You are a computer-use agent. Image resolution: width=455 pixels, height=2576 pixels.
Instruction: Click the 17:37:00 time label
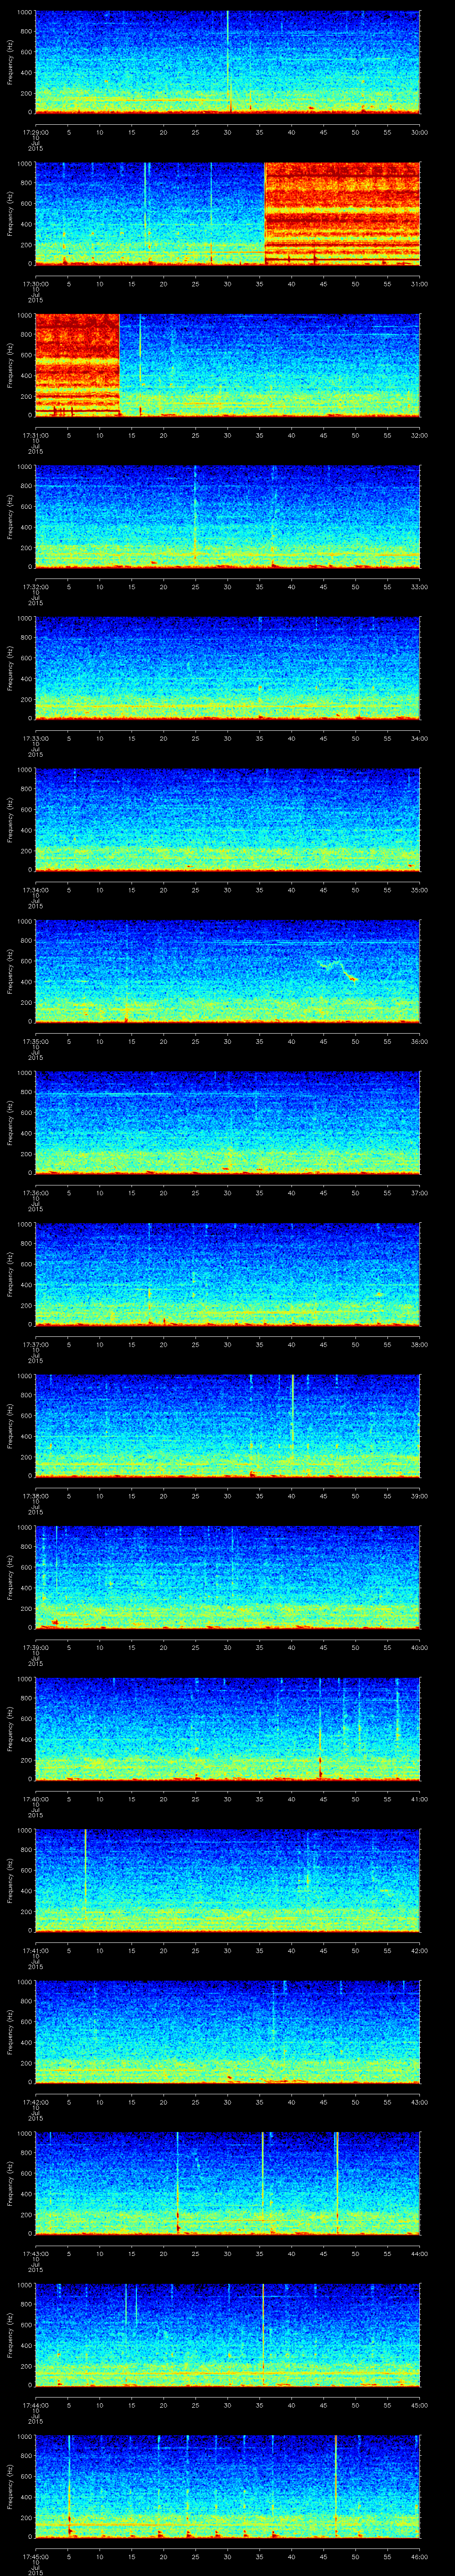35,1344
